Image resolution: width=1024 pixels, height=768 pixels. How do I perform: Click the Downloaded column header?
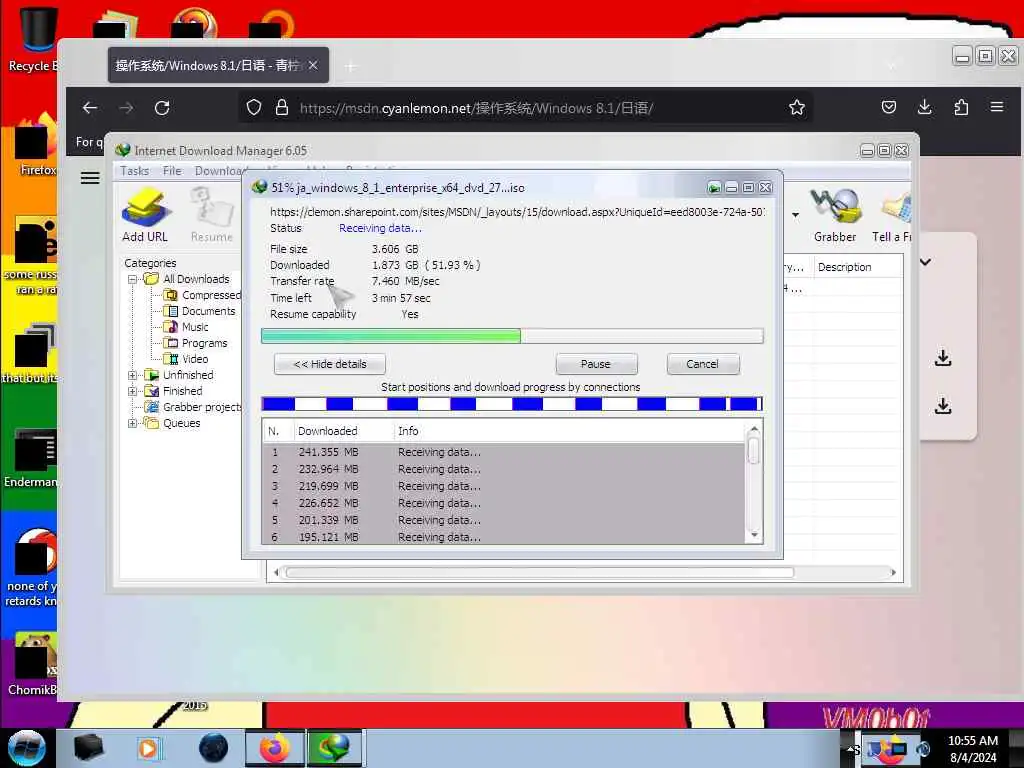[x=342, y=431]
